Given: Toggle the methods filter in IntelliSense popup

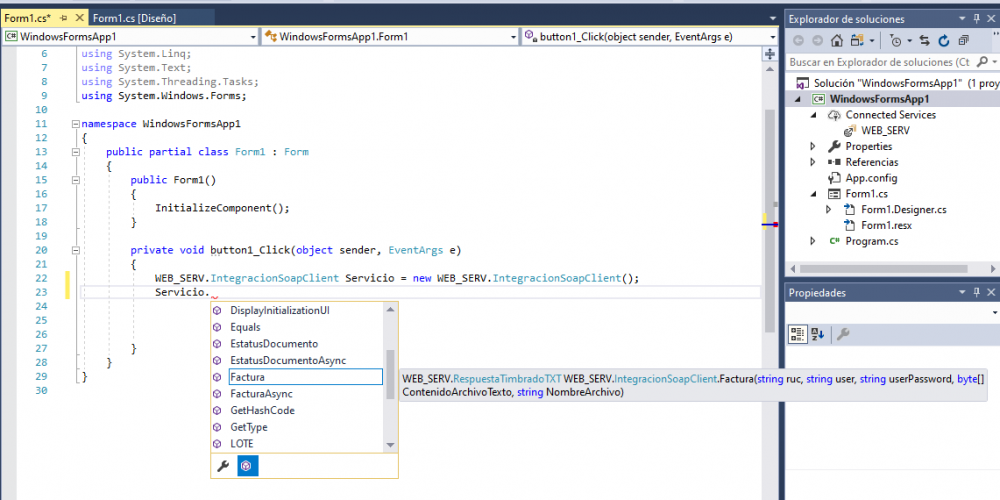Looking at the screenshot, I should click(x=248, y=466).
